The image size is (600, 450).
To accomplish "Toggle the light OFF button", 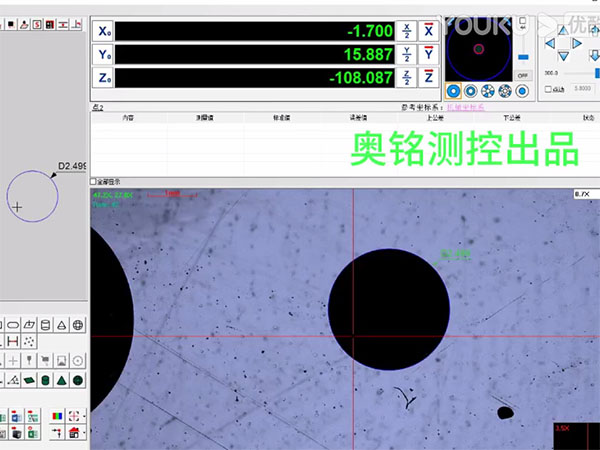I will [x=521, y=75].
